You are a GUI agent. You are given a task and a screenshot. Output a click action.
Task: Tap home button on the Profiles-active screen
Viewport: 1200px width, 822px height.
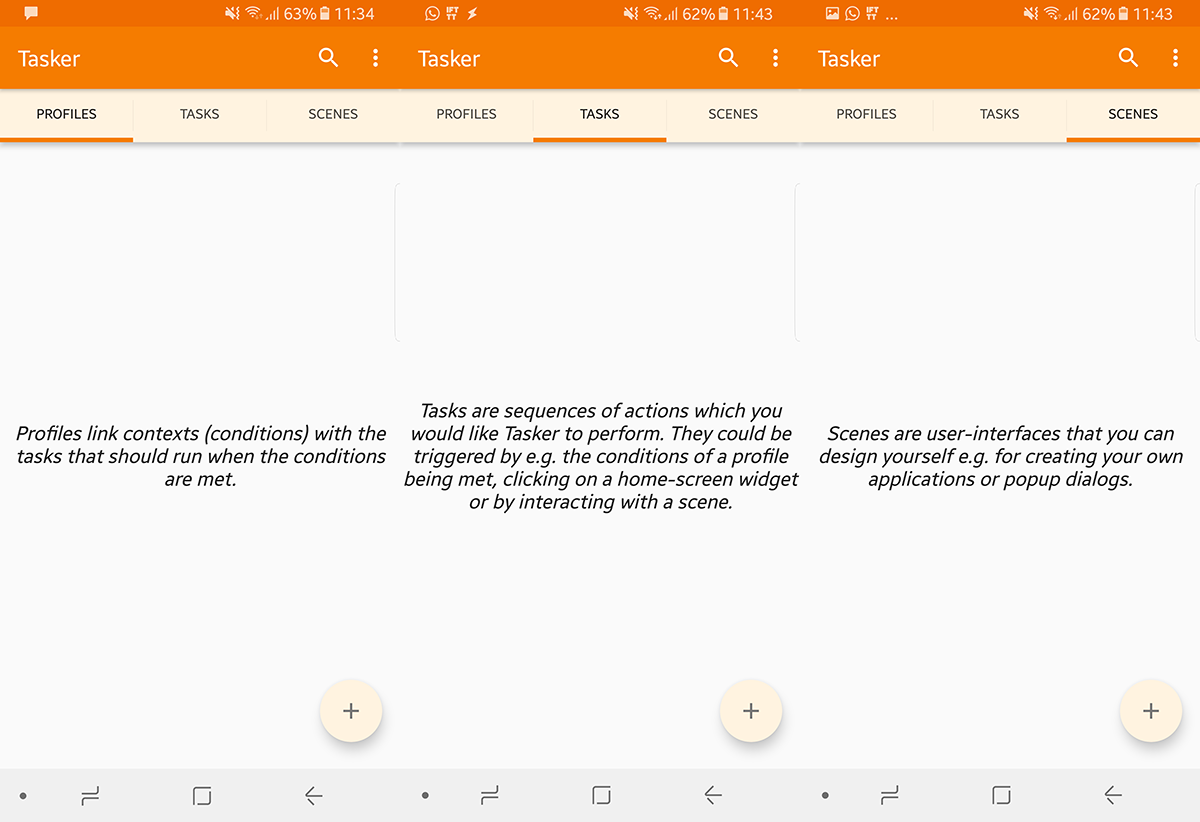(x=202, y=796)
